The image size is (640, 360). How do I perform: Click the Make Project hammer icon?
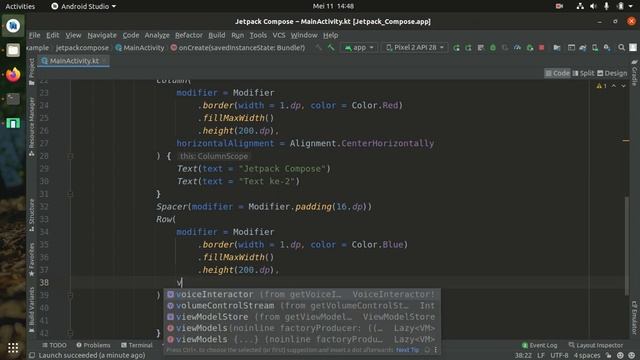331,48
